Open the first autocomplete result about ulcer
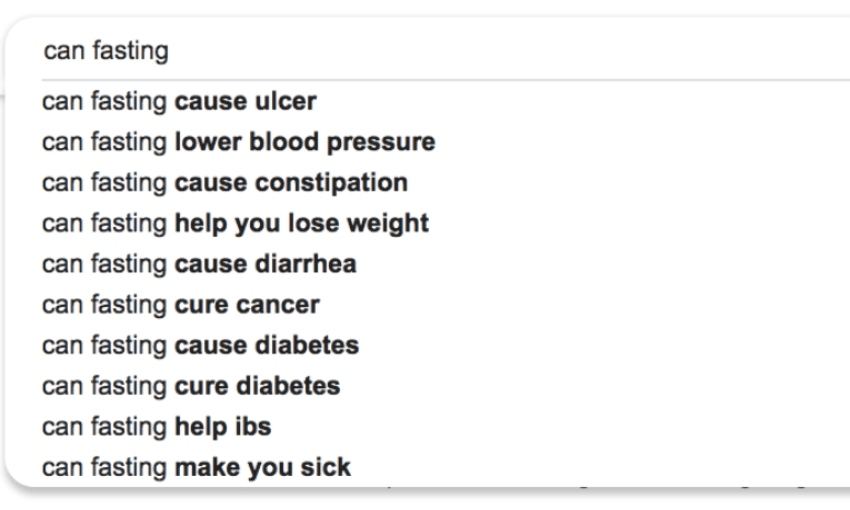850x510 pixels. pos(179,102)
